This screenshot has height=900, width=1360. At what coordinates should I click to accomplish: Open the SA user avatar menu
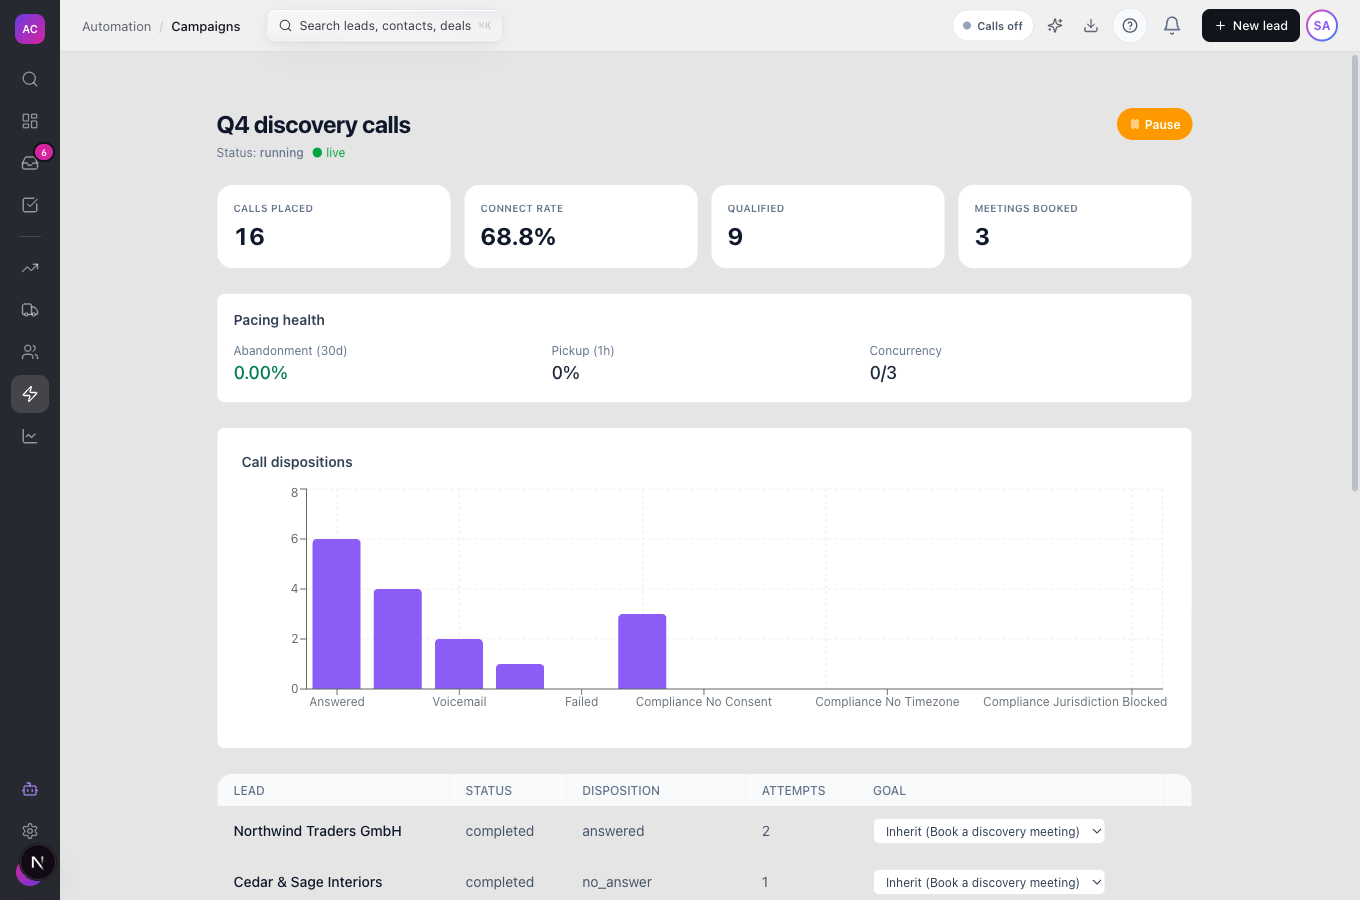[x=1322, y=26]
